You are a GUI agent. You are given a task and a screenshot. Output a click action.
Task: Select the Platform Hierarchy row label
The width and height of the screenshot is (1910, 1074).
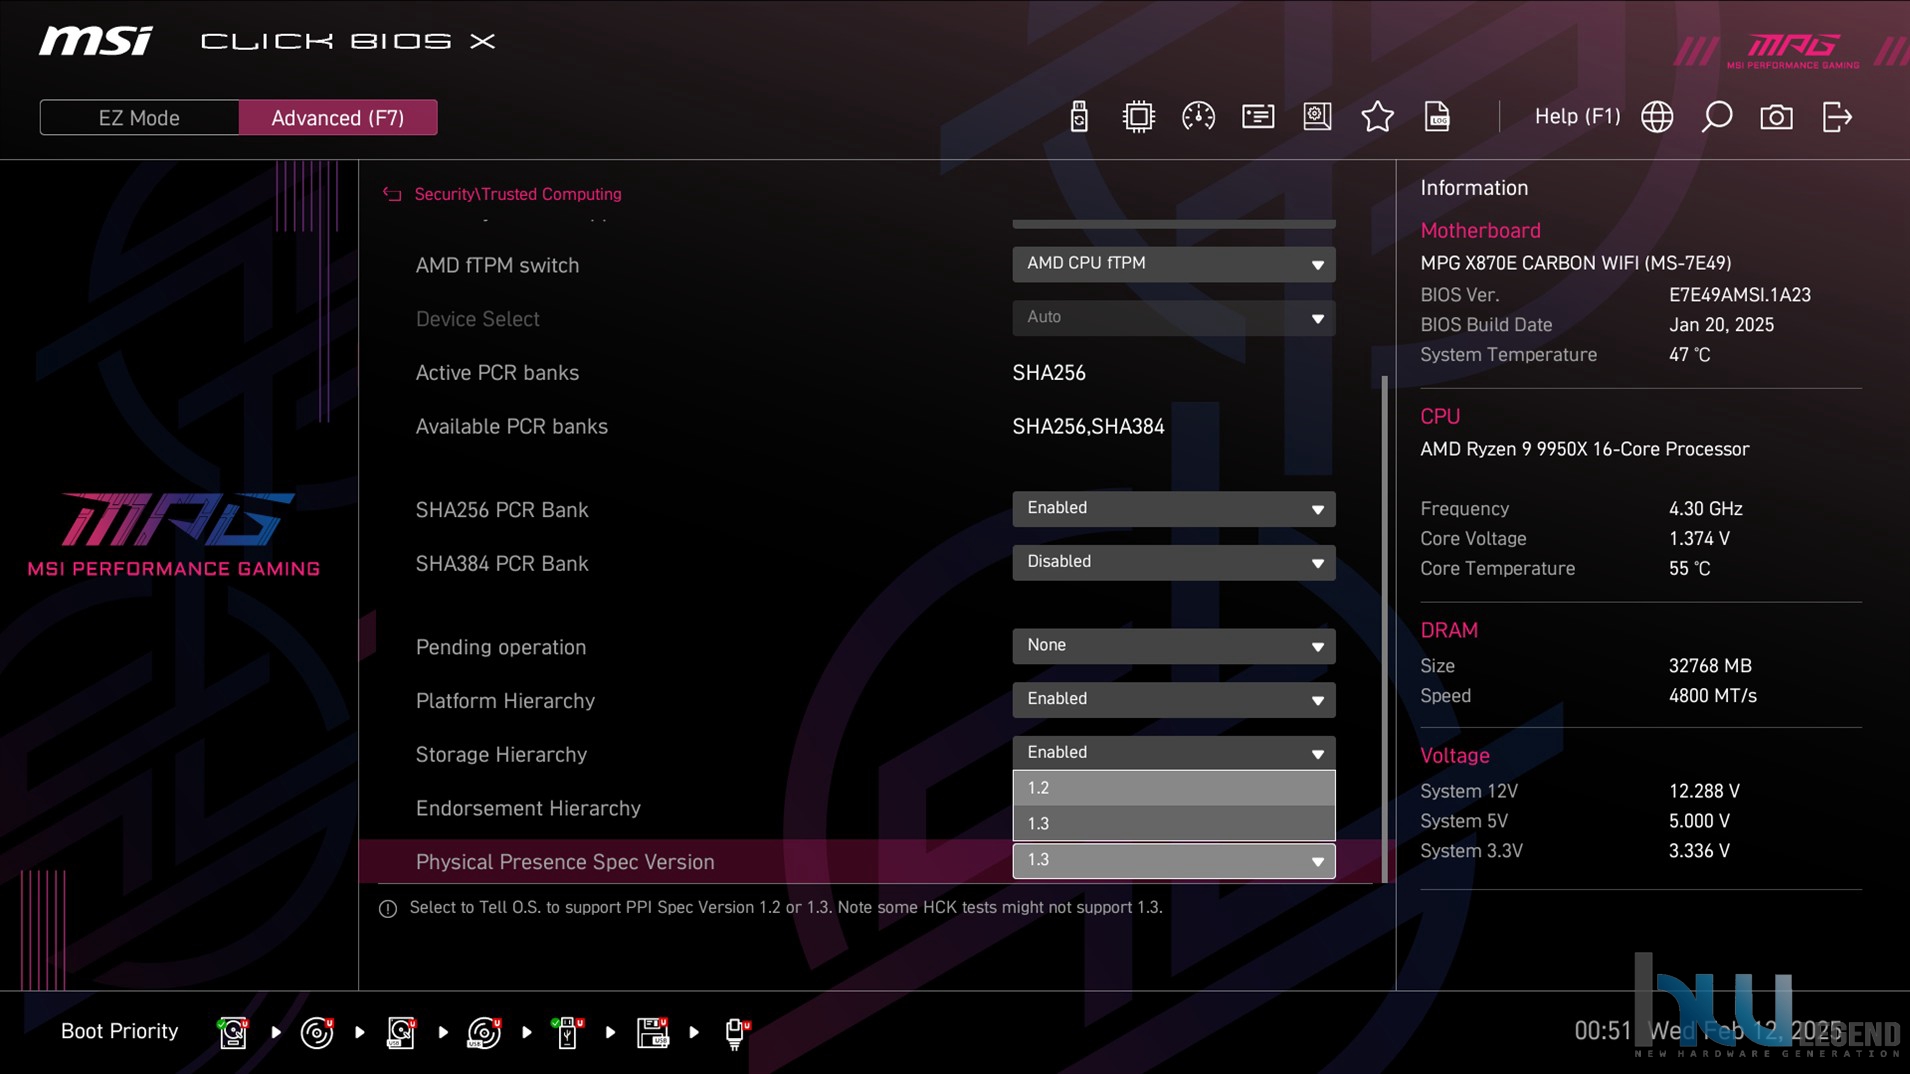(x=505, y=701)
